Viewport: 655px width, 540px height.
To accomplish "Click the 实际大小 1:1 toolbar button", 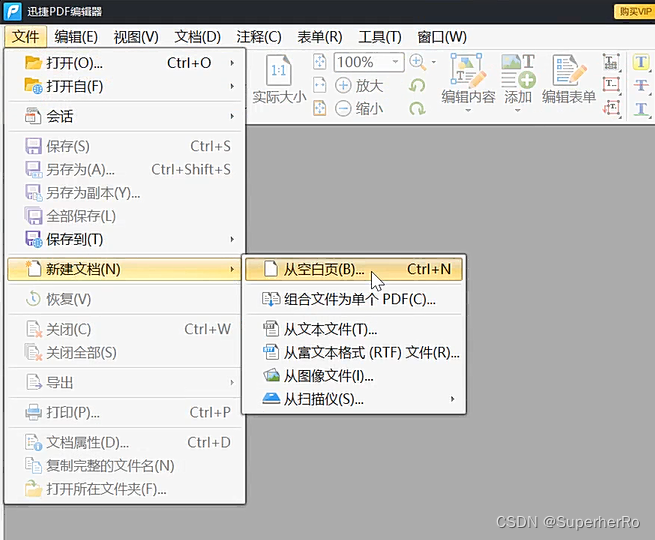I will (279, 79).
